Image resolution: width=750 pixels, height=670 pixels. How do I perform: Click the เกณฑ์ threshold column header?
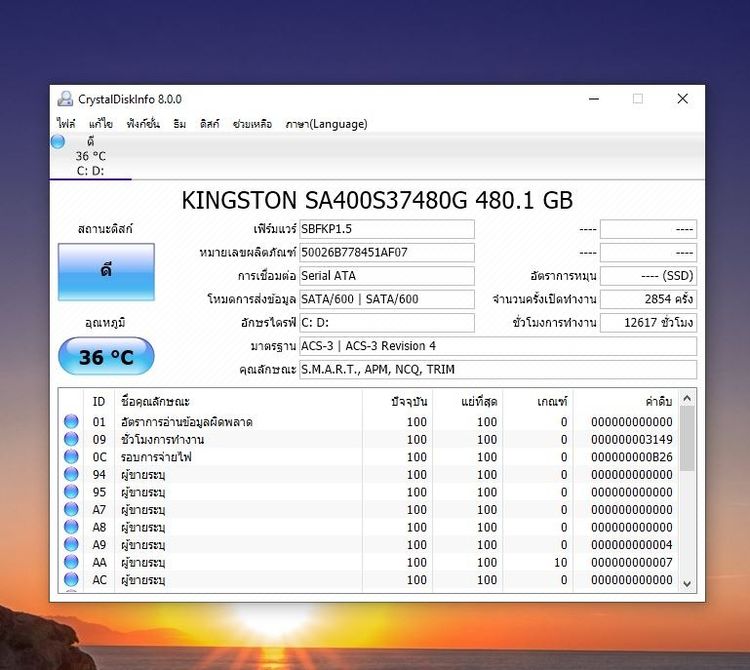pyautogui.click(x=538, y=402)
